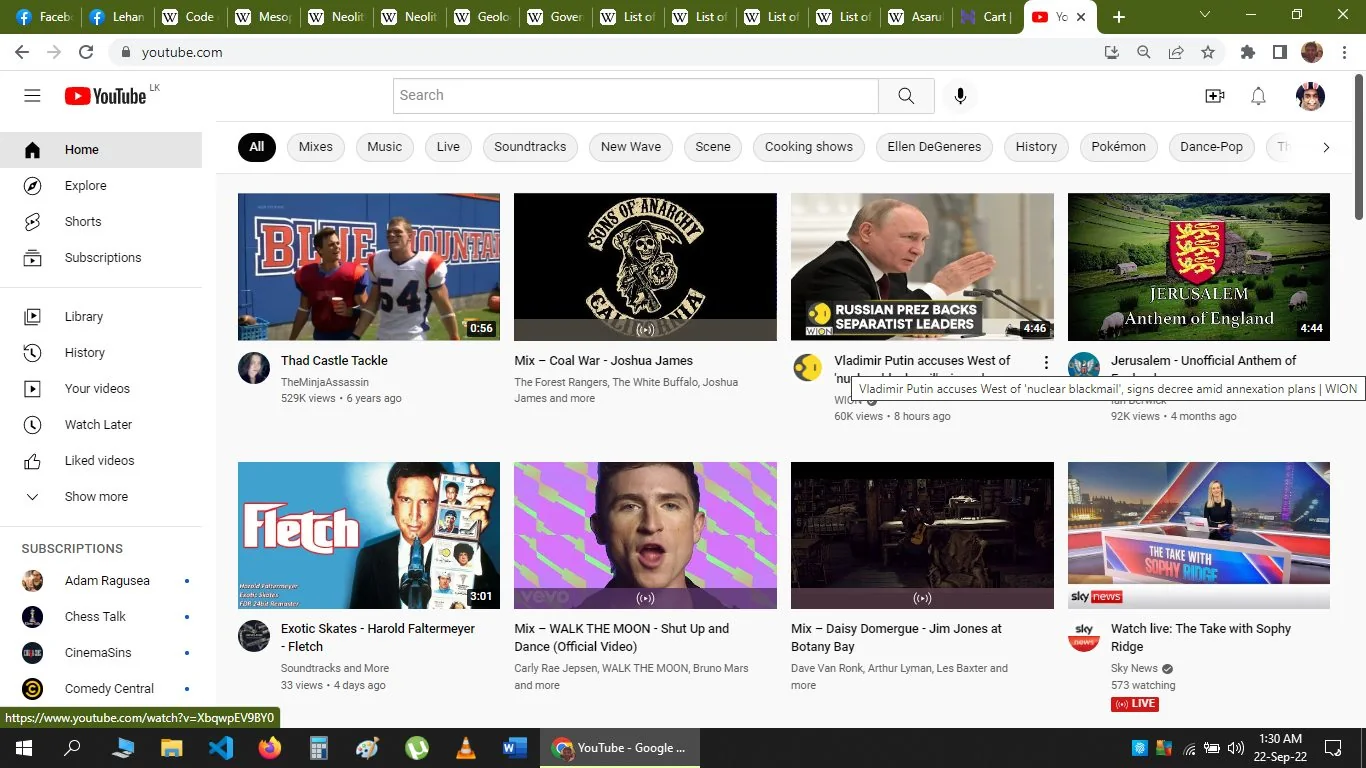
Task: Select the Mixes filter chip
Action: (x=316, y=147)
